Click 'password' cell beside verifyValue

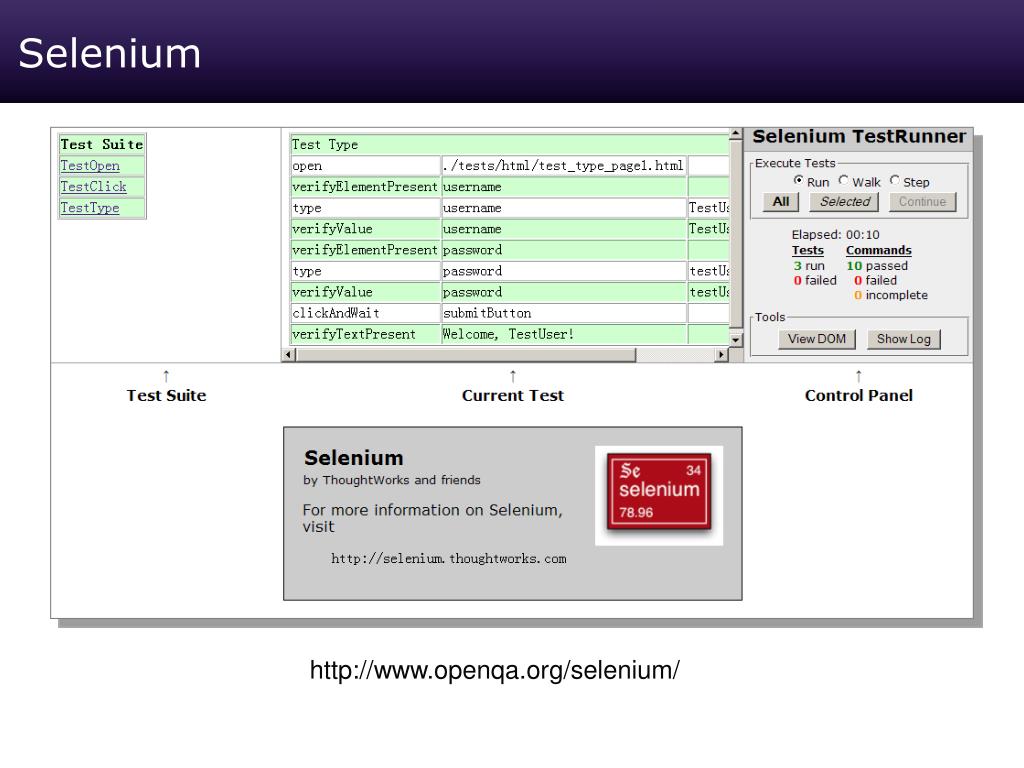pos(564,292)
